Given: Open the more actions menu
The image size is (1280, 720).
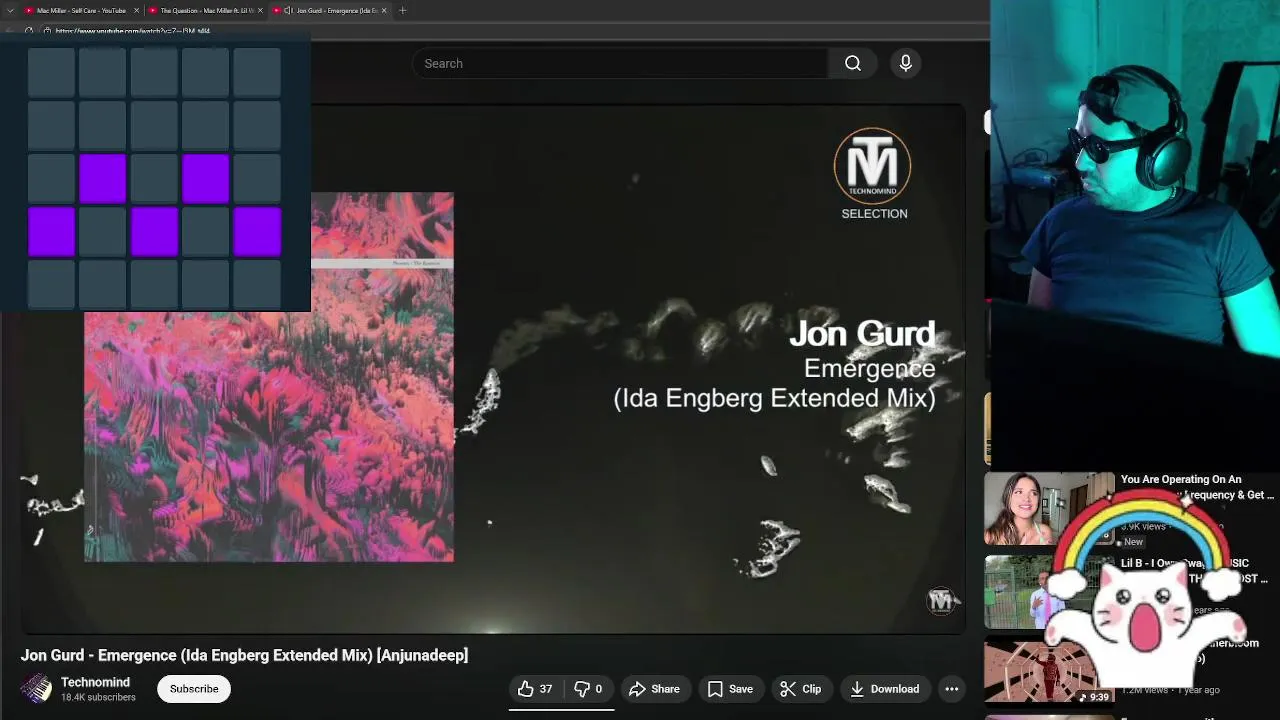Looking at the screenshot, I should coord(952,689).
